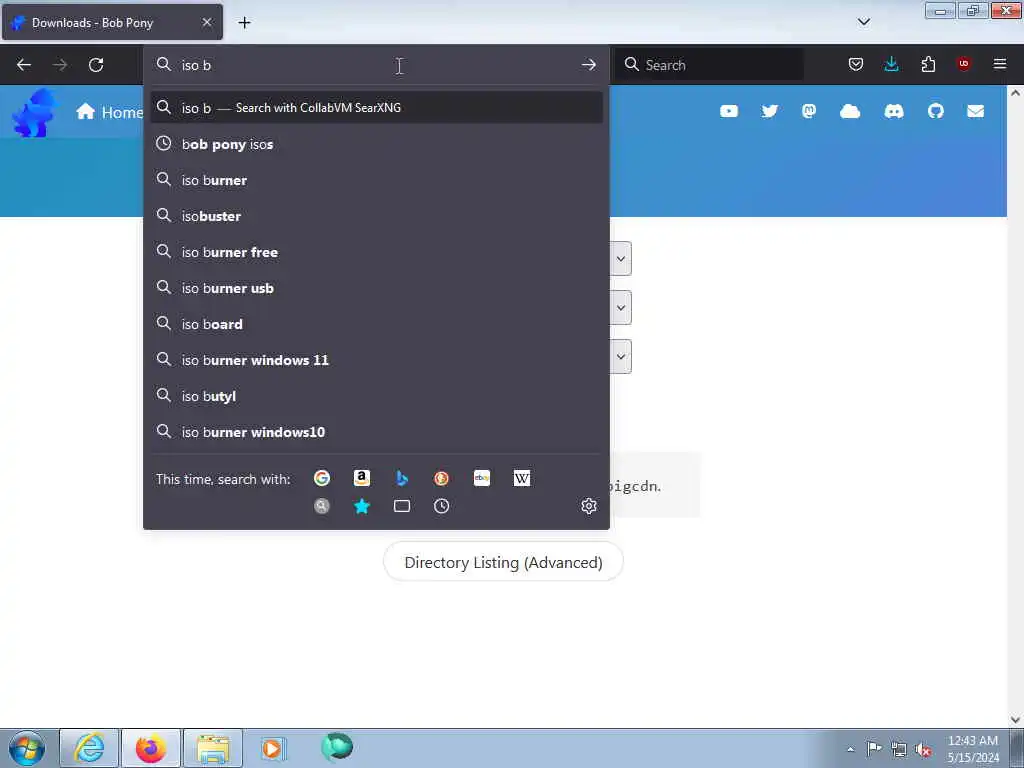1024x768 pixels.
Task: Search open tabs with the tab icon
Action: (x=402, y=506)
